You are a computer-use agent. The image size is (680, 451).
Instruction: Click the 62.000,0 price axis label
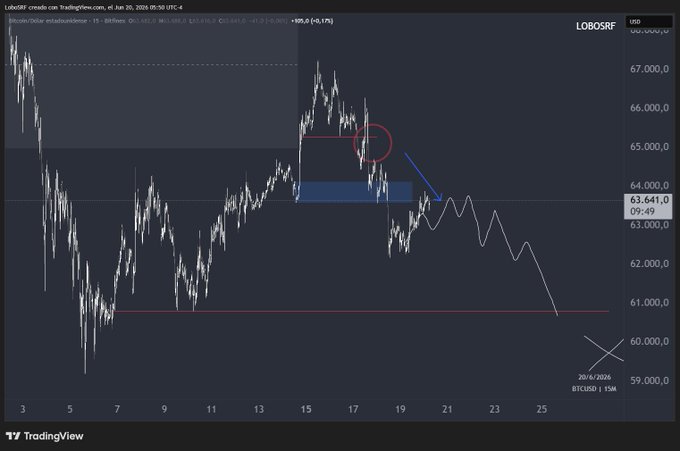[x=649, y=263]
